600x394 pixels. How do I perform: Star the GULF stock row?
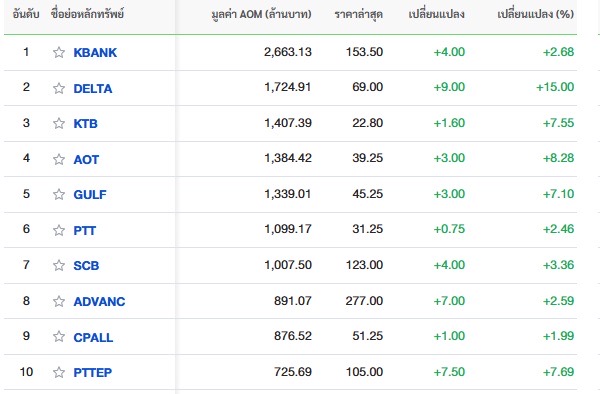pos(59,194)
